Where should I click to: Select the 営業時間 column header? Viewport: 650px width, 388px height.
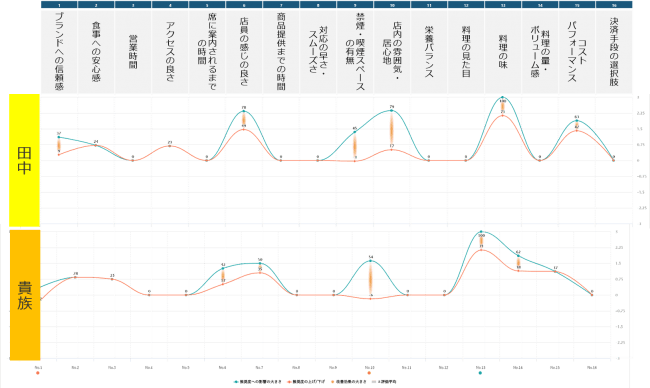[133, 51]
